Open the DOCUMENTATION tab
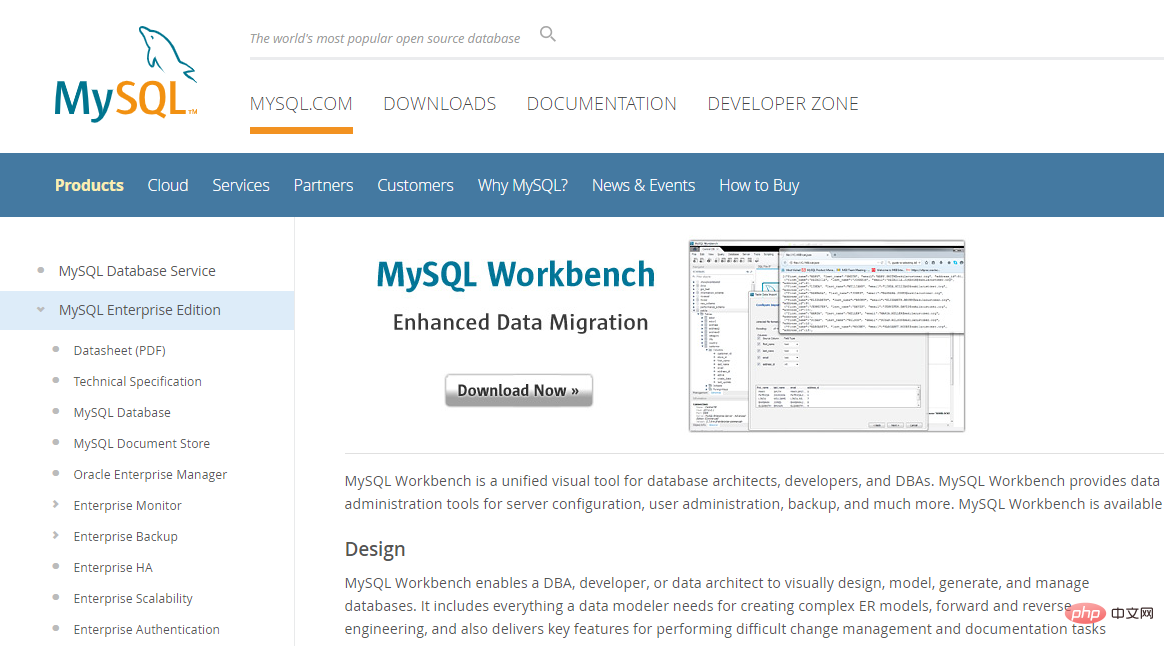 [601, 104]
